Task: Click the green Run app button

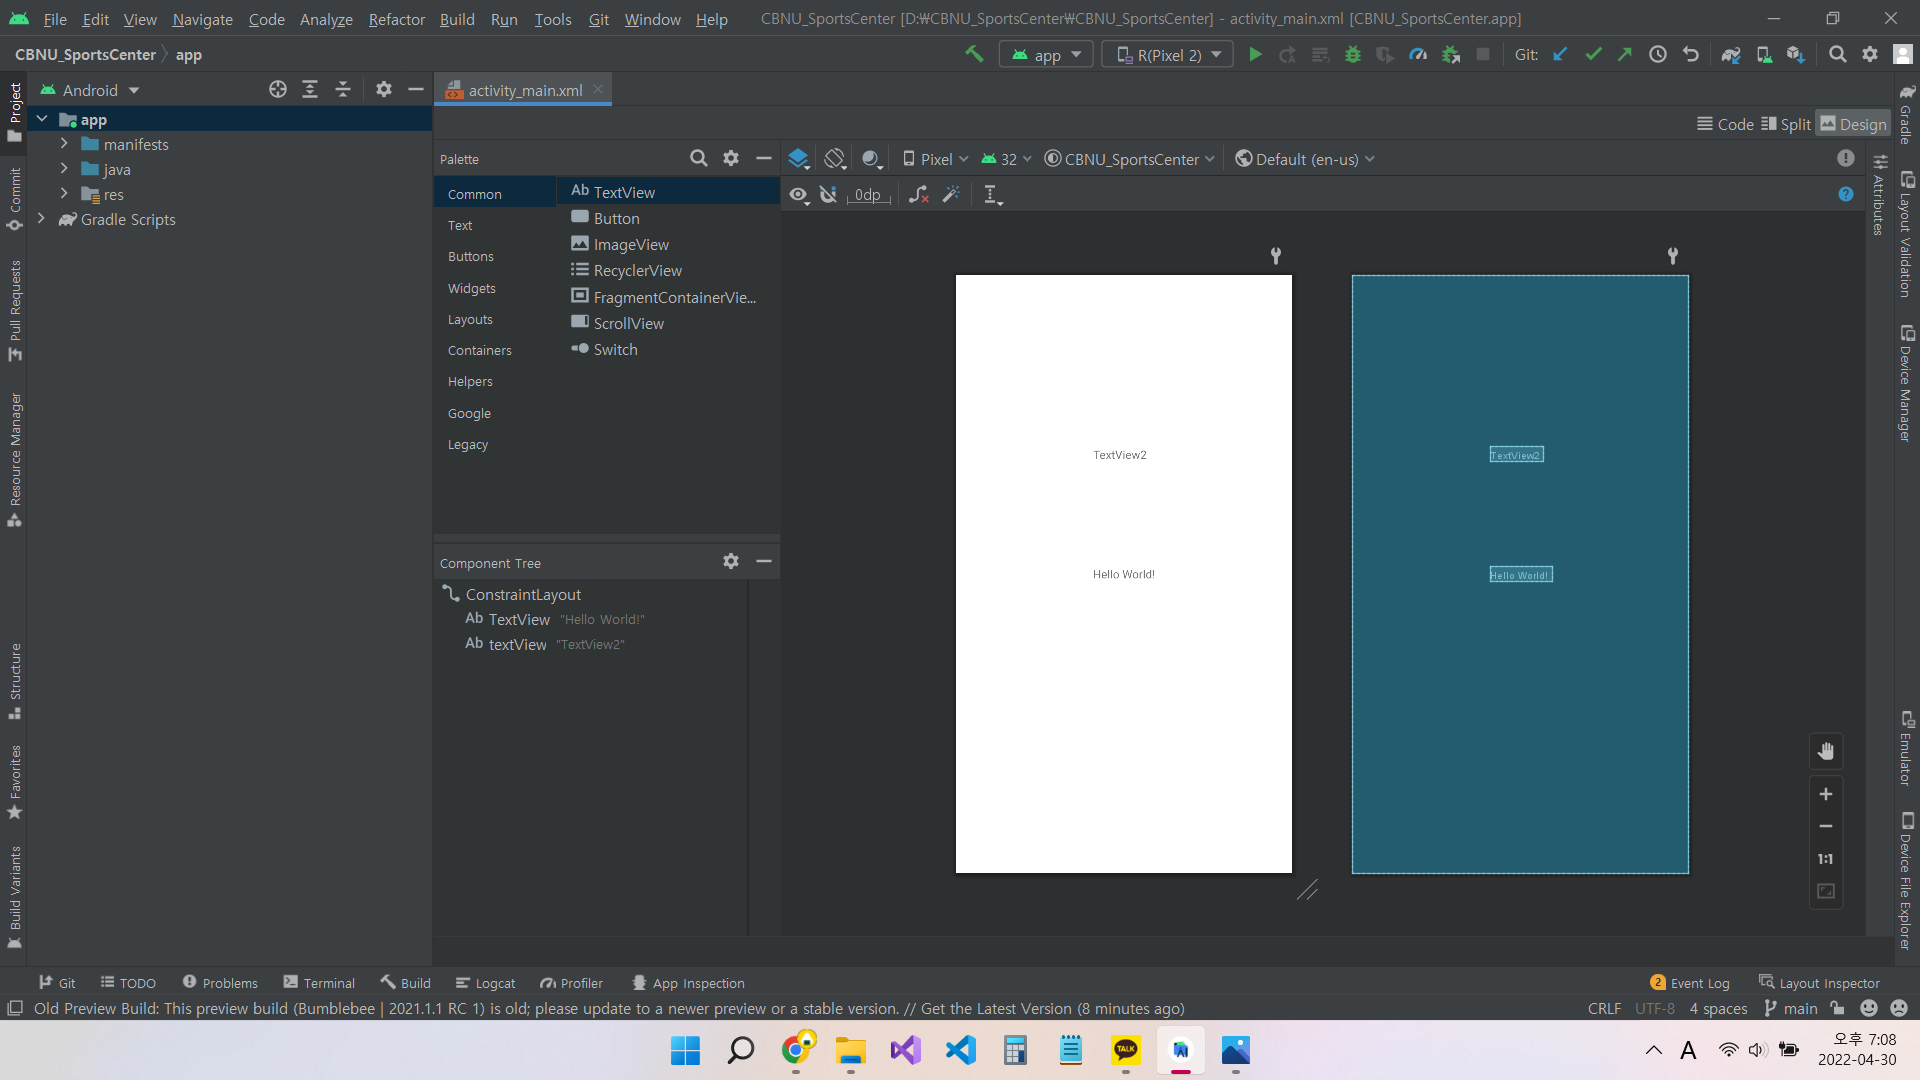Action: tap(1255, 55)
